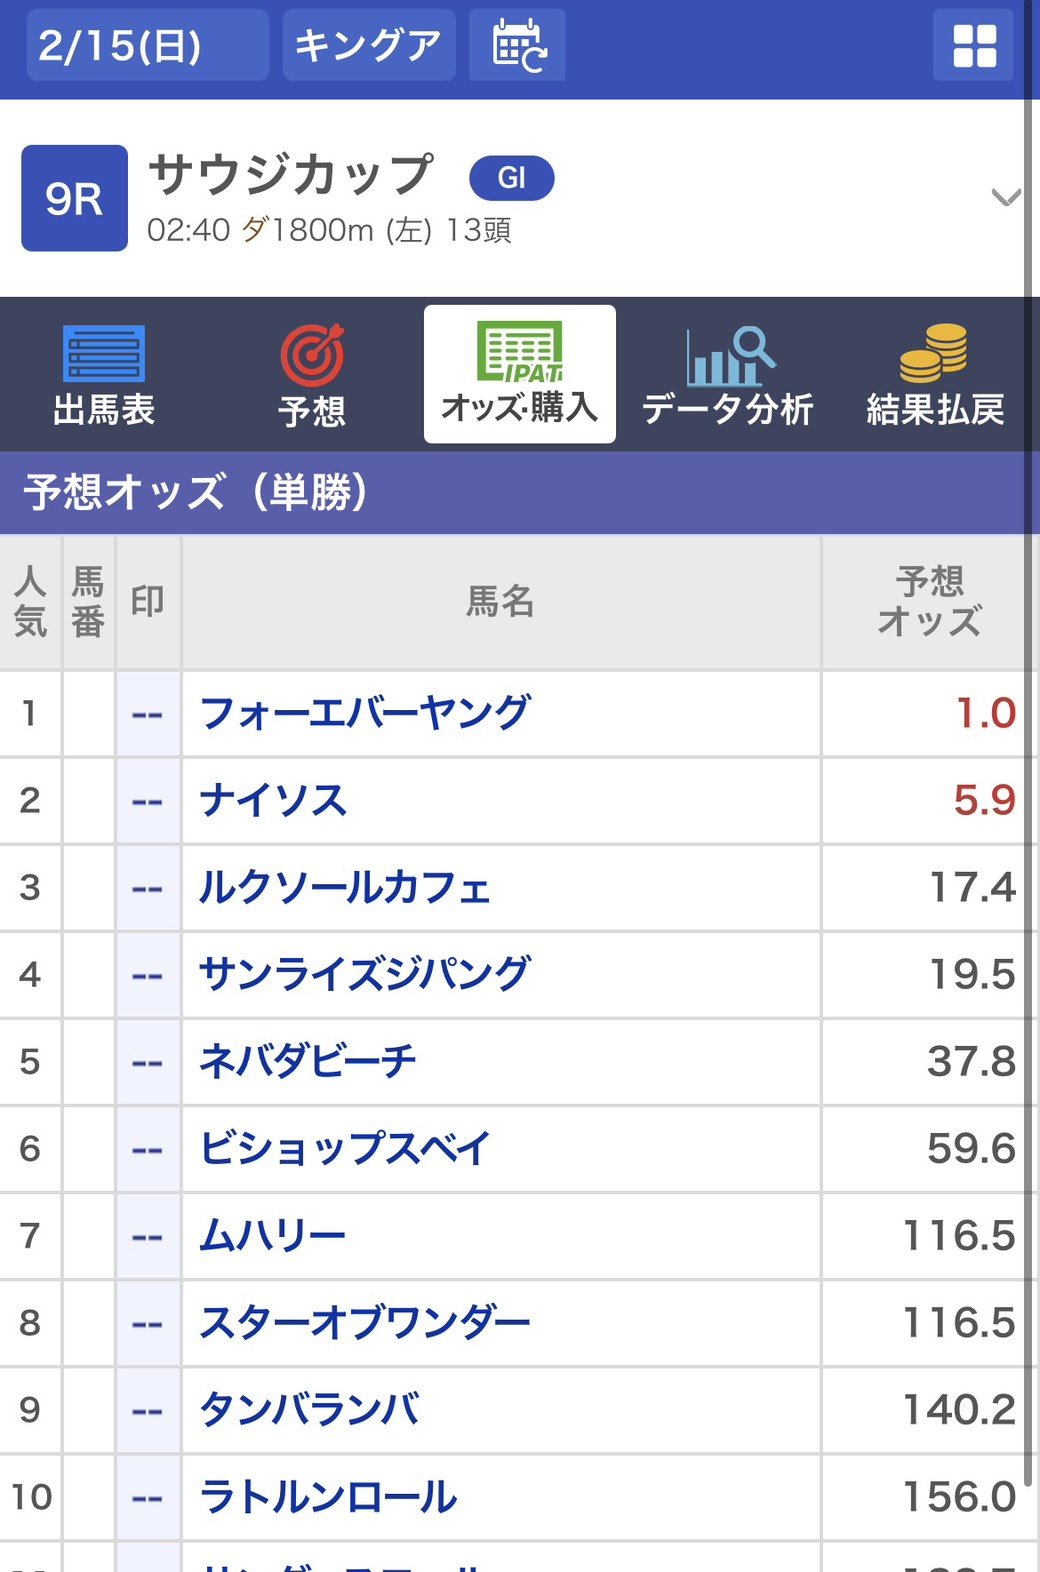Viewport: 1040px width, 1572px height.
Task: Open the キングア venue selector
Action: tap(368, 46)
